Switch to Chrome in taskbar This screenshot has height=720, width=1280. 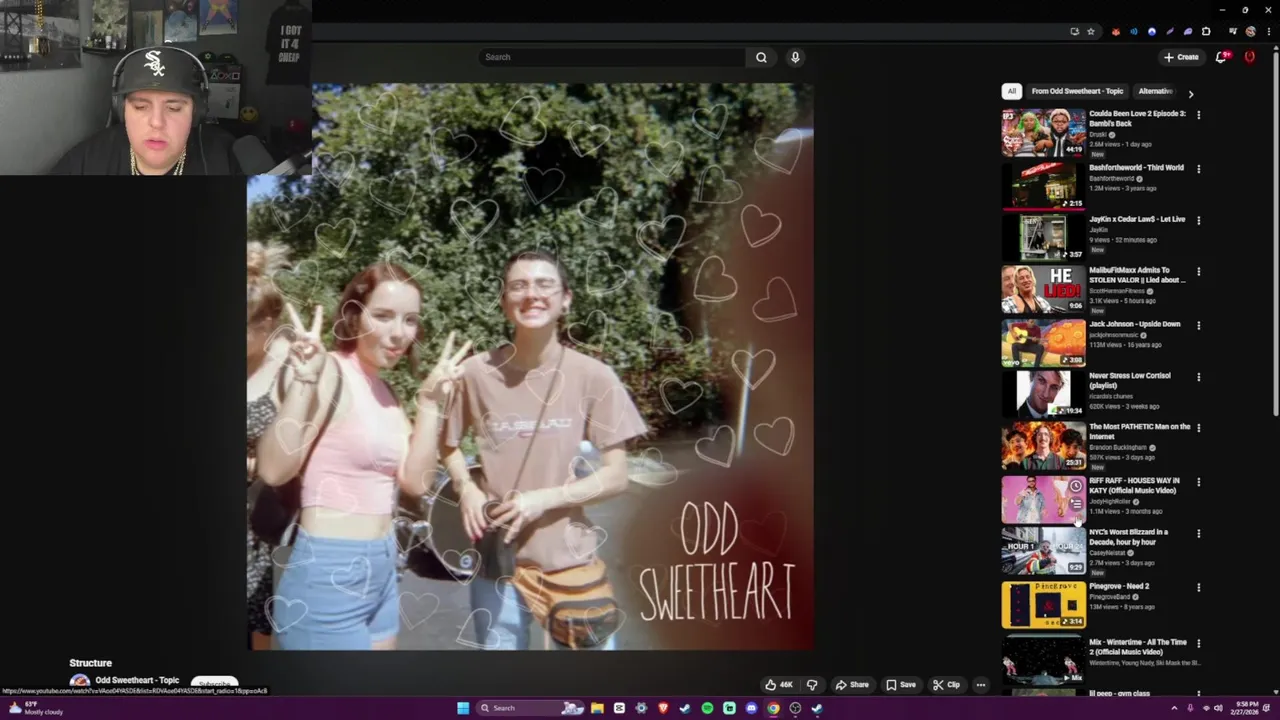pos(773,708)
